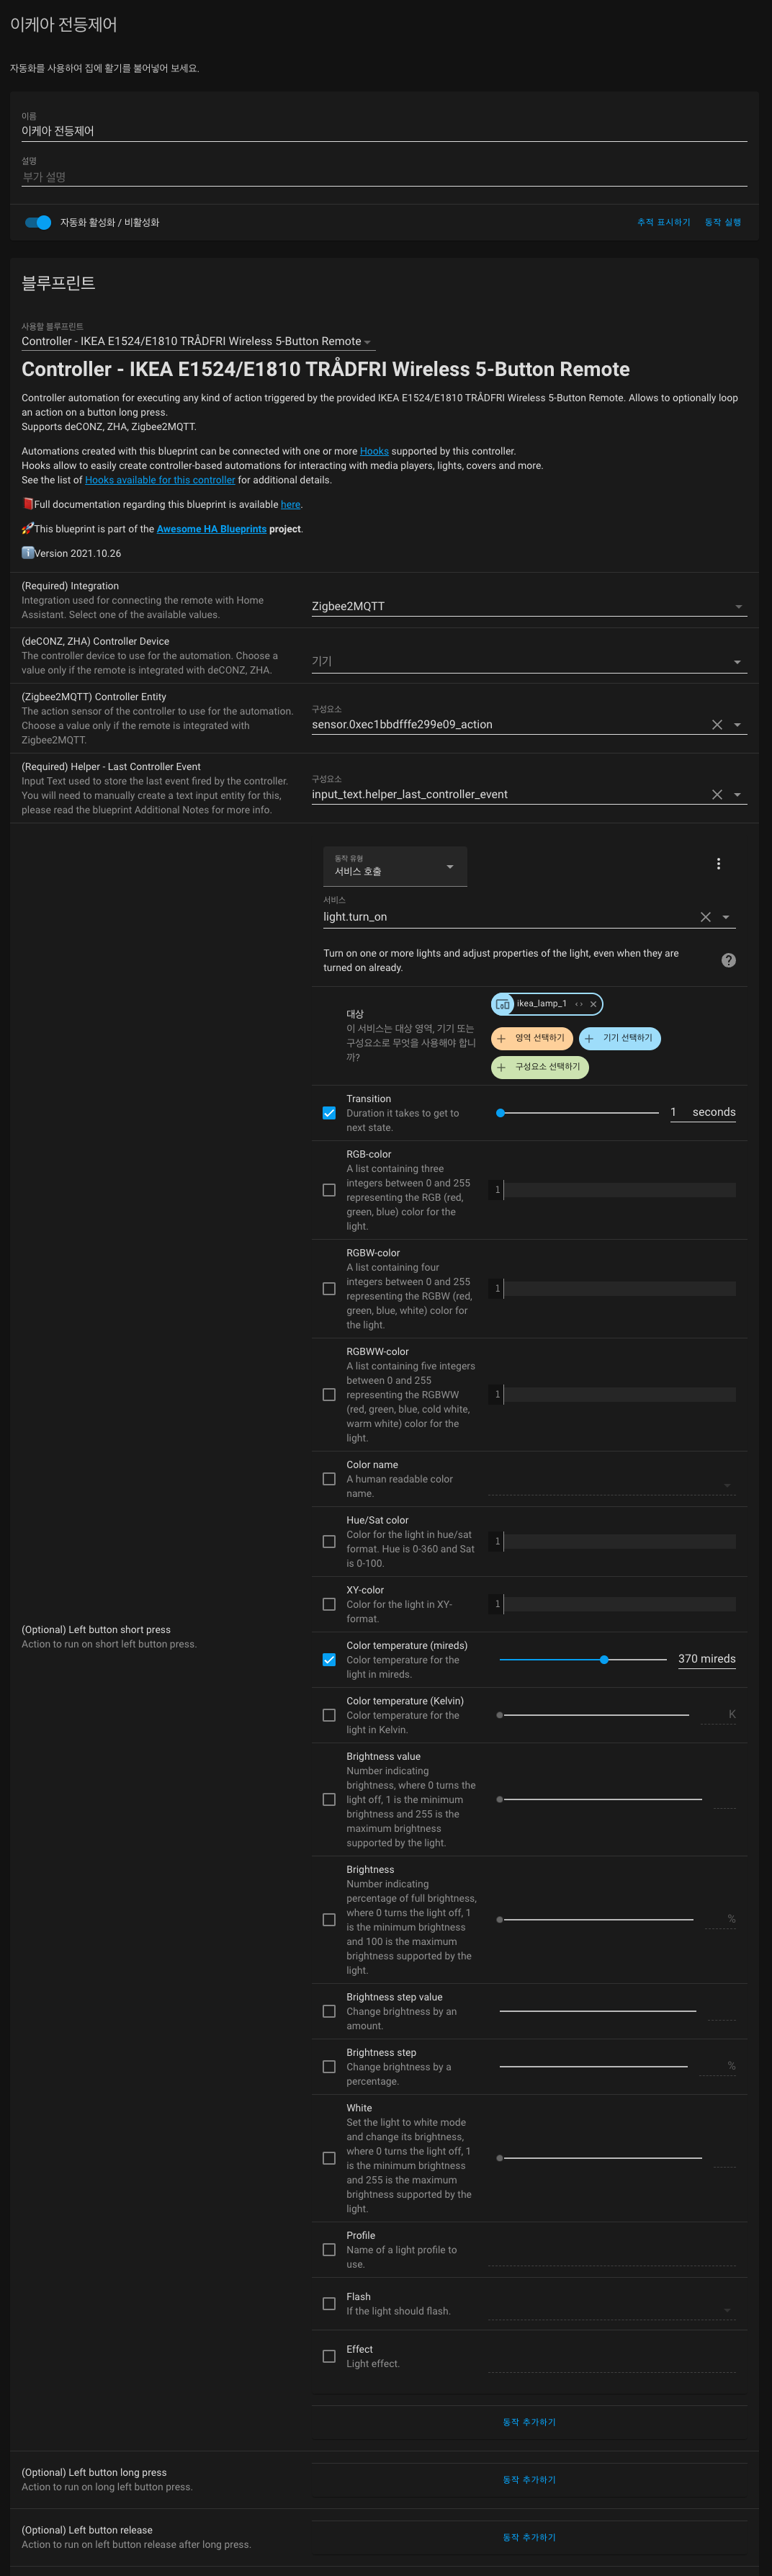This screenshot has height=2576, width=772.
Task: Clear the helper_last_controller_event entity field
Action: click(717, 795)
